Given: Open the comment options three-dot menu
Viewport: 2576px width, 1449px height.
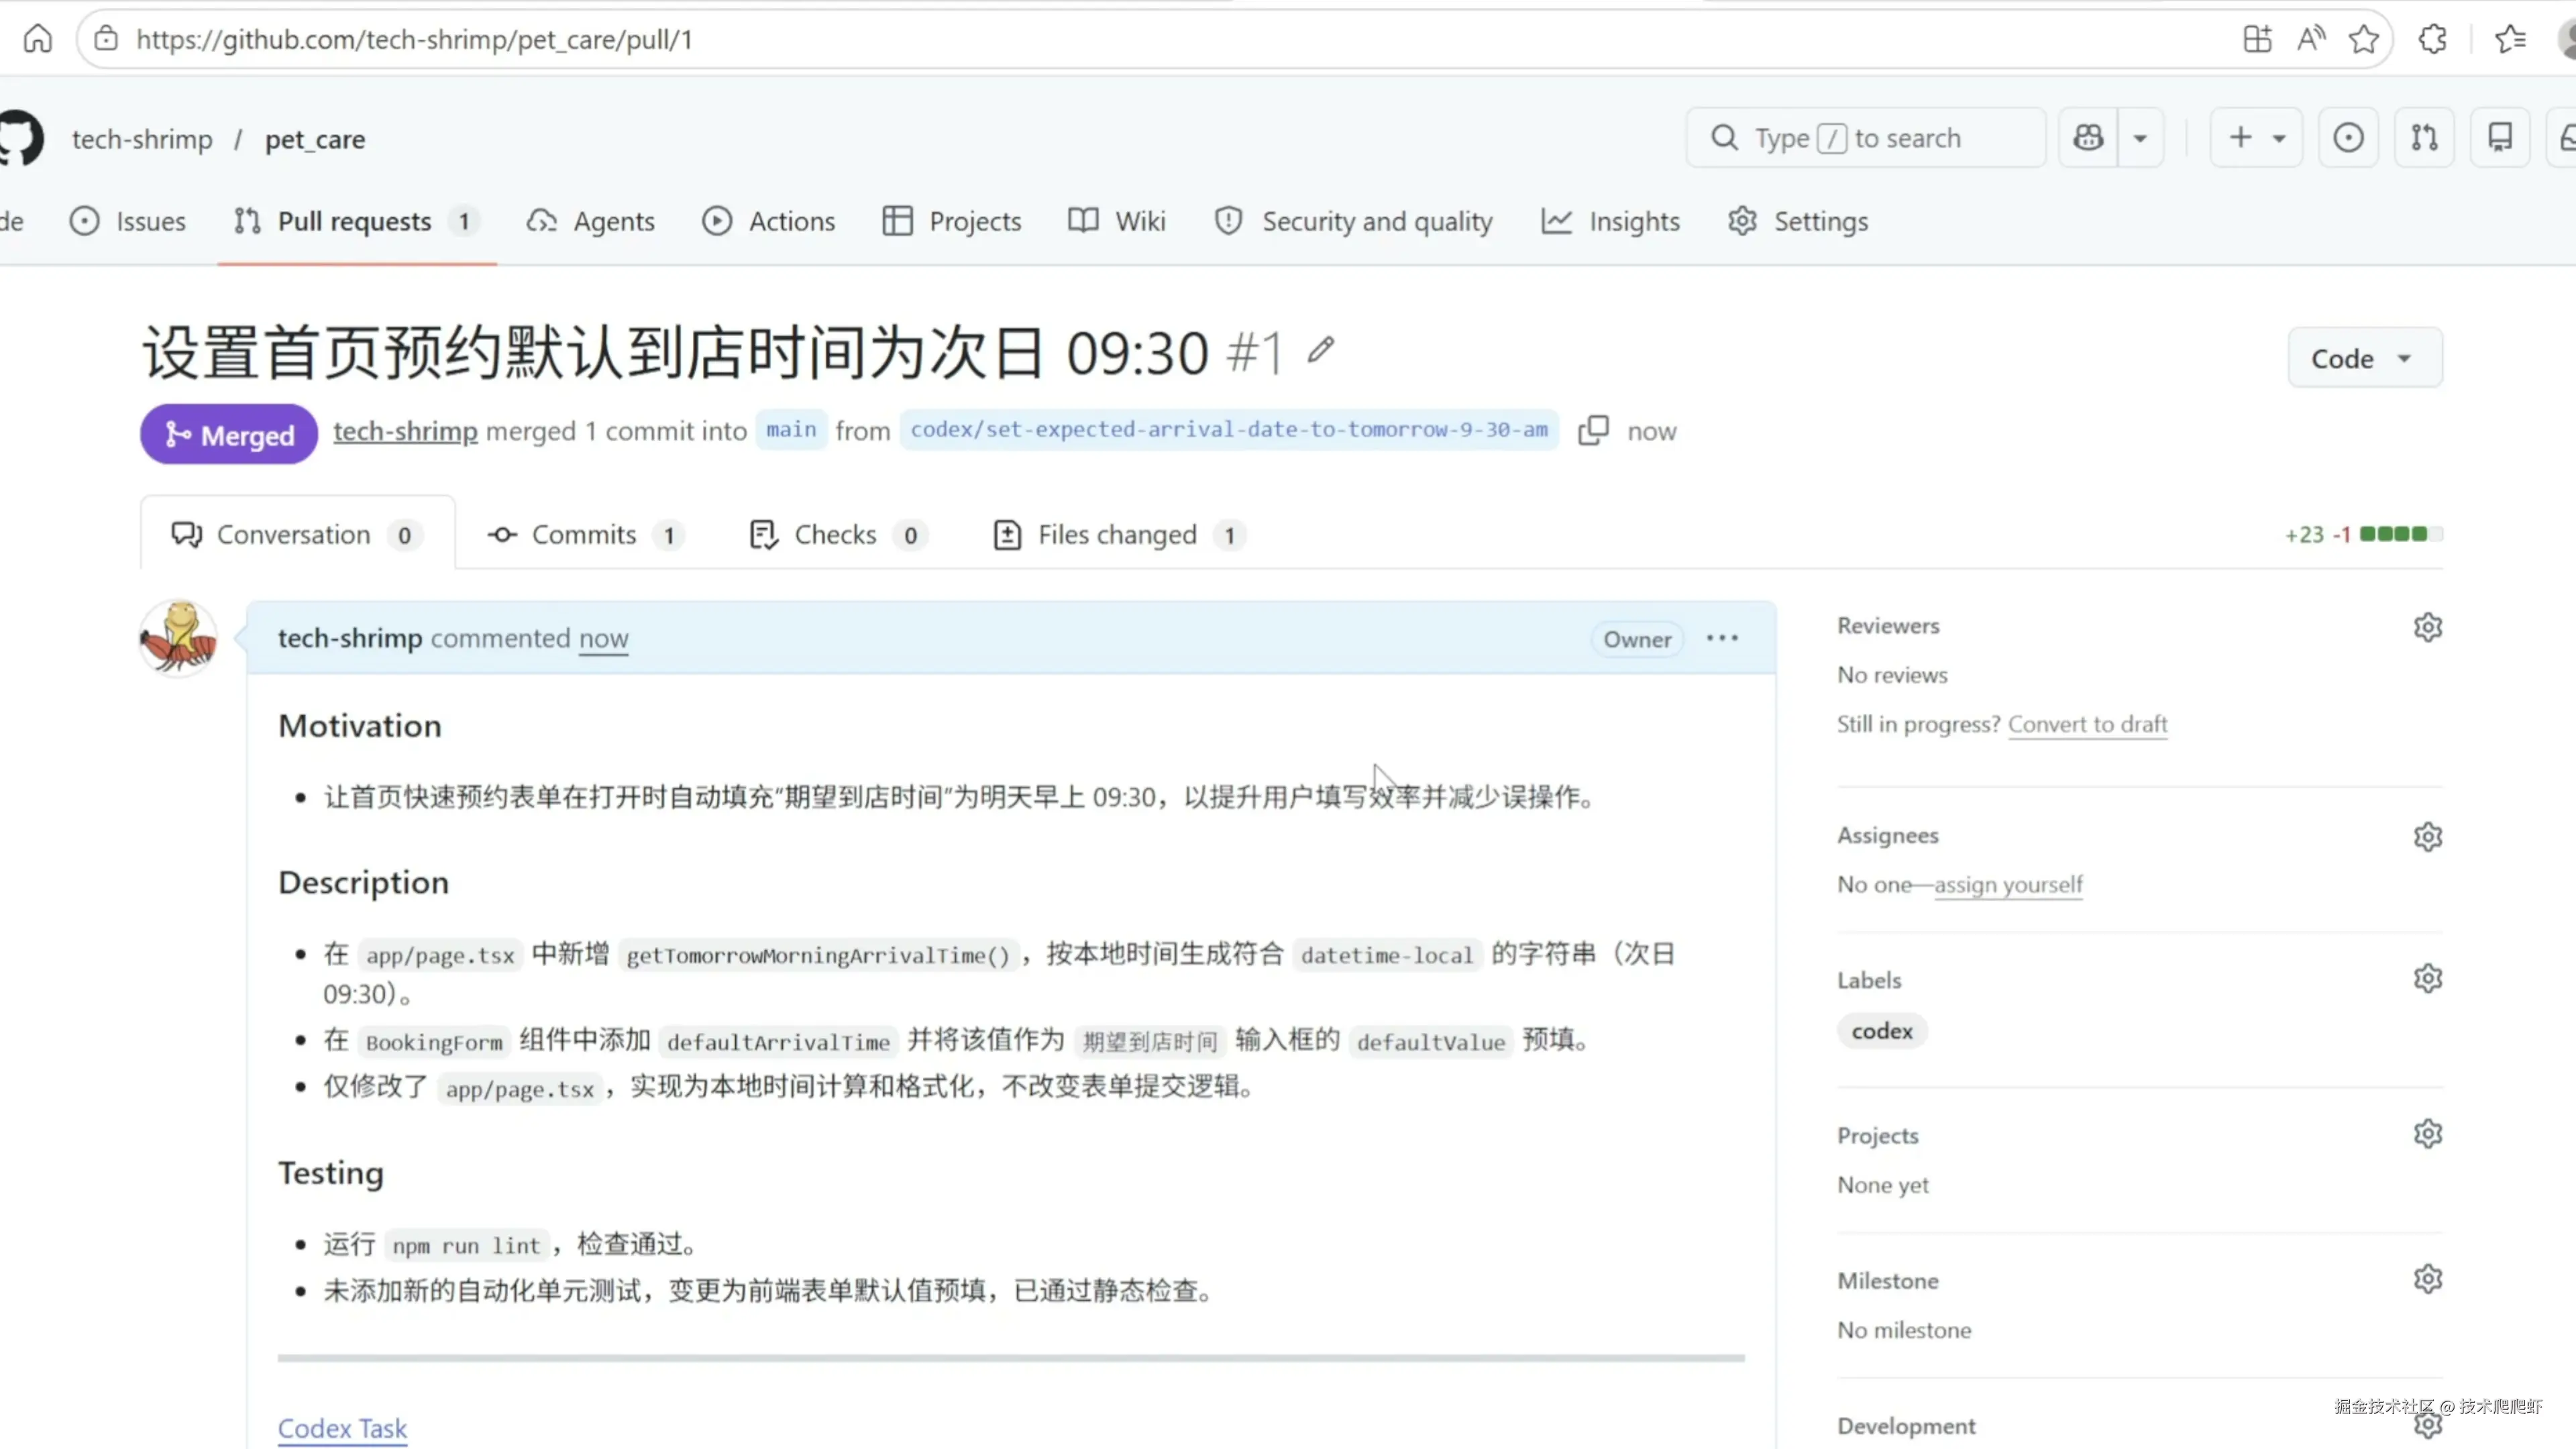Looking at the screenshot, I should [1722, 638].
